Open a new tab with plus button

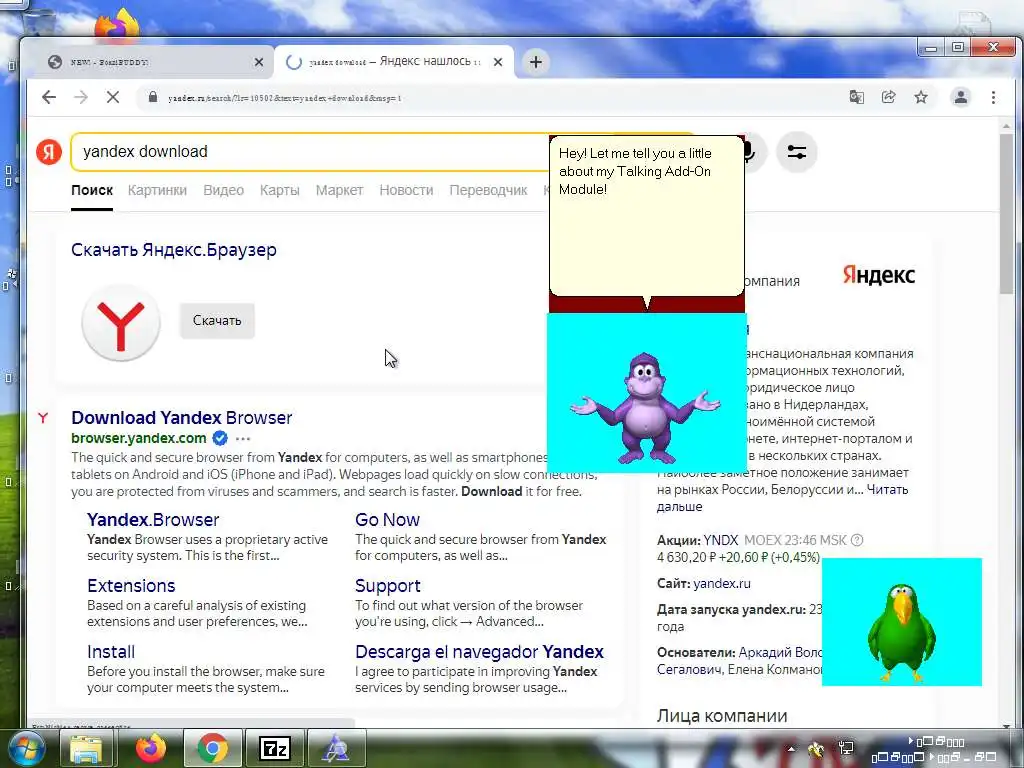click(536, 62)
